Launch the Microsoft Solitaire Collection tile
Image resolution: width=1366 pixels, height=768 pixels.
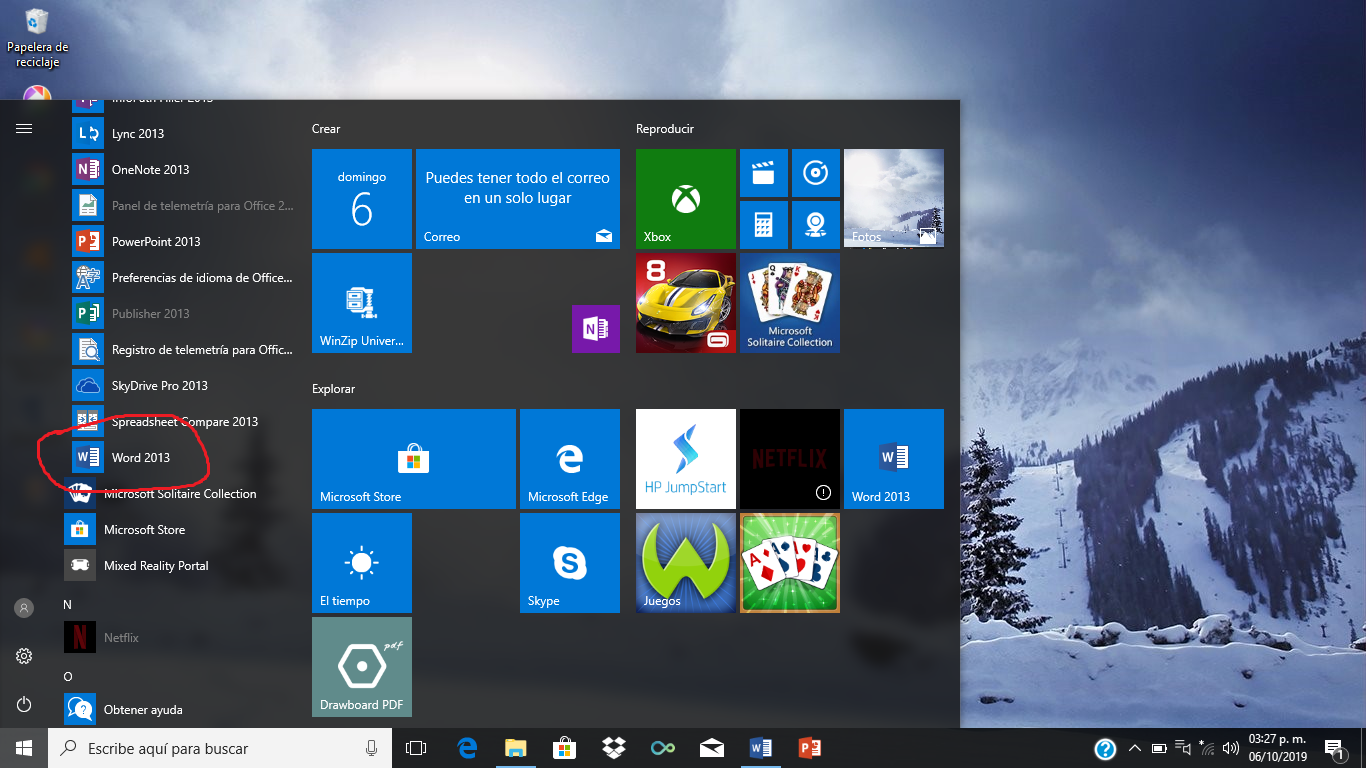click(789, 303)
